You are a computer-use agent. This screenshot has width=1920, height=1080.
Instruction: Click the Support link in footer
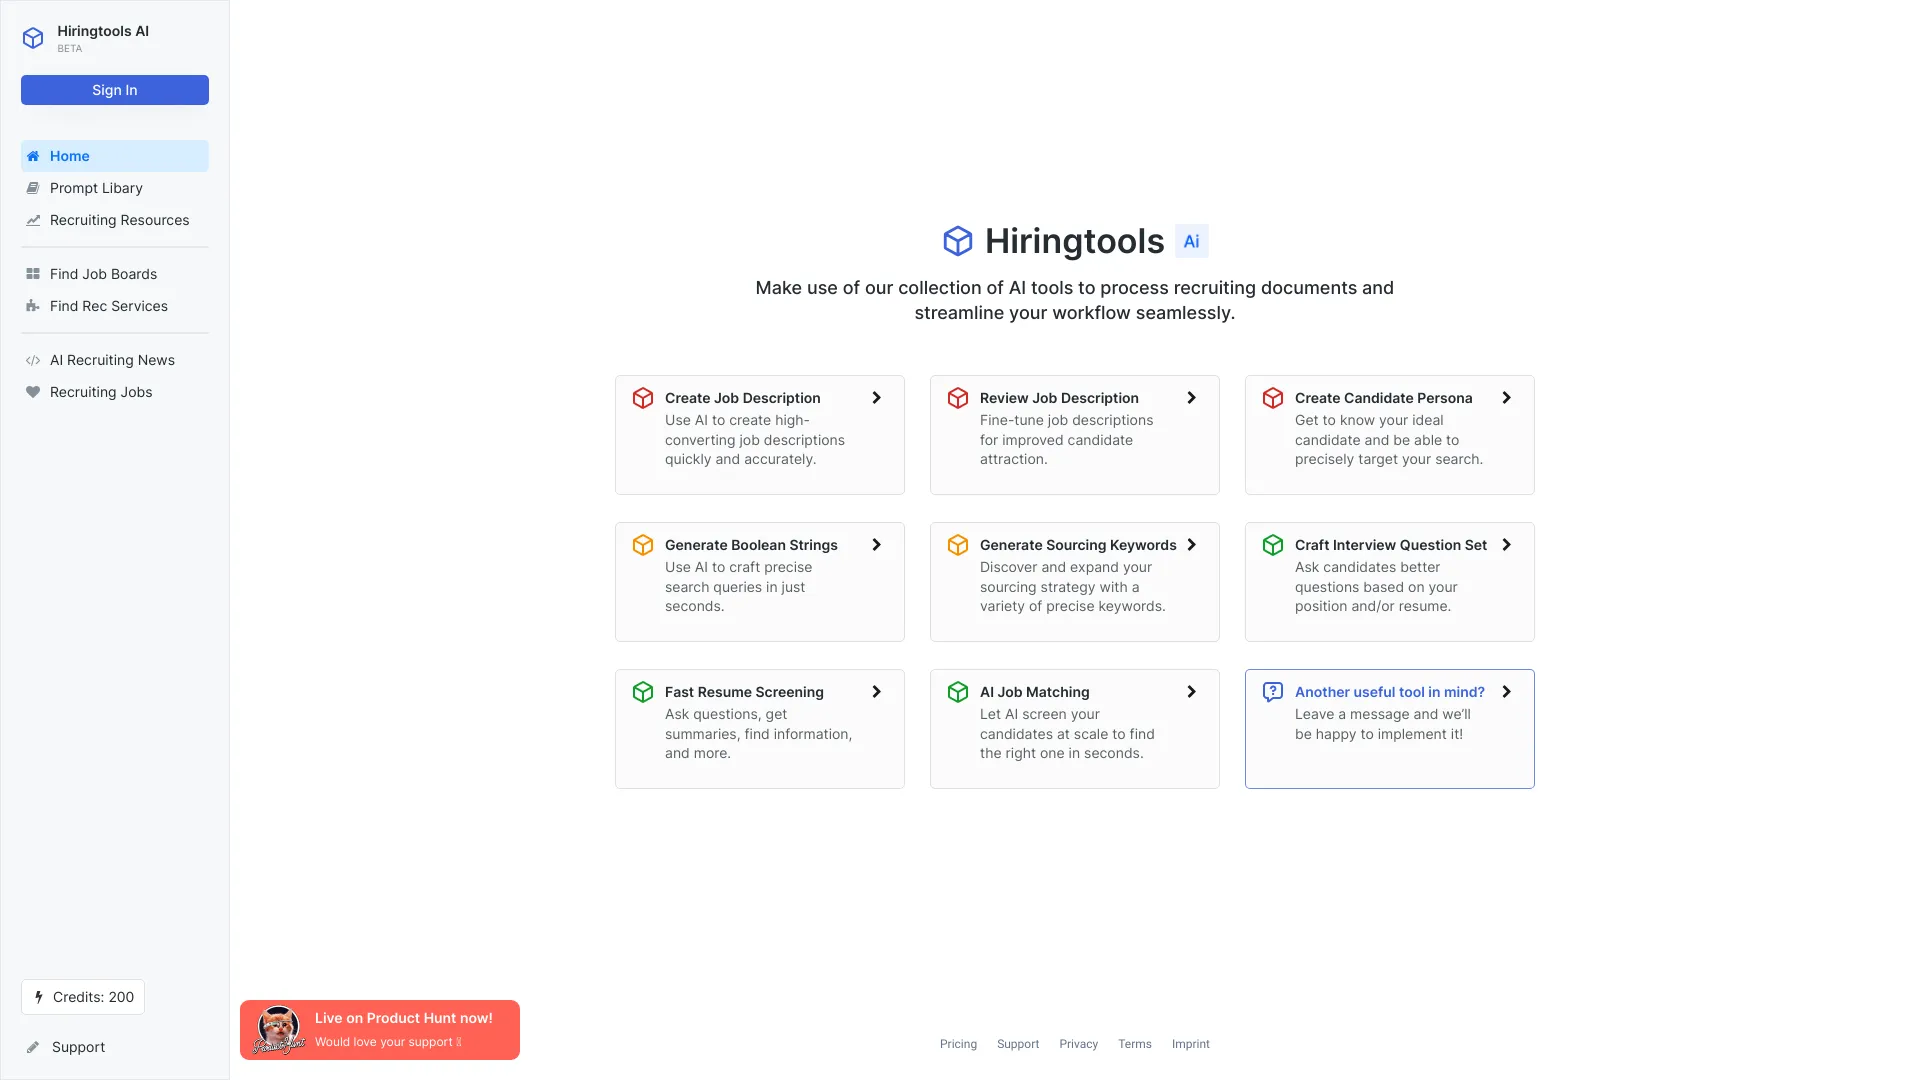1018,1043
